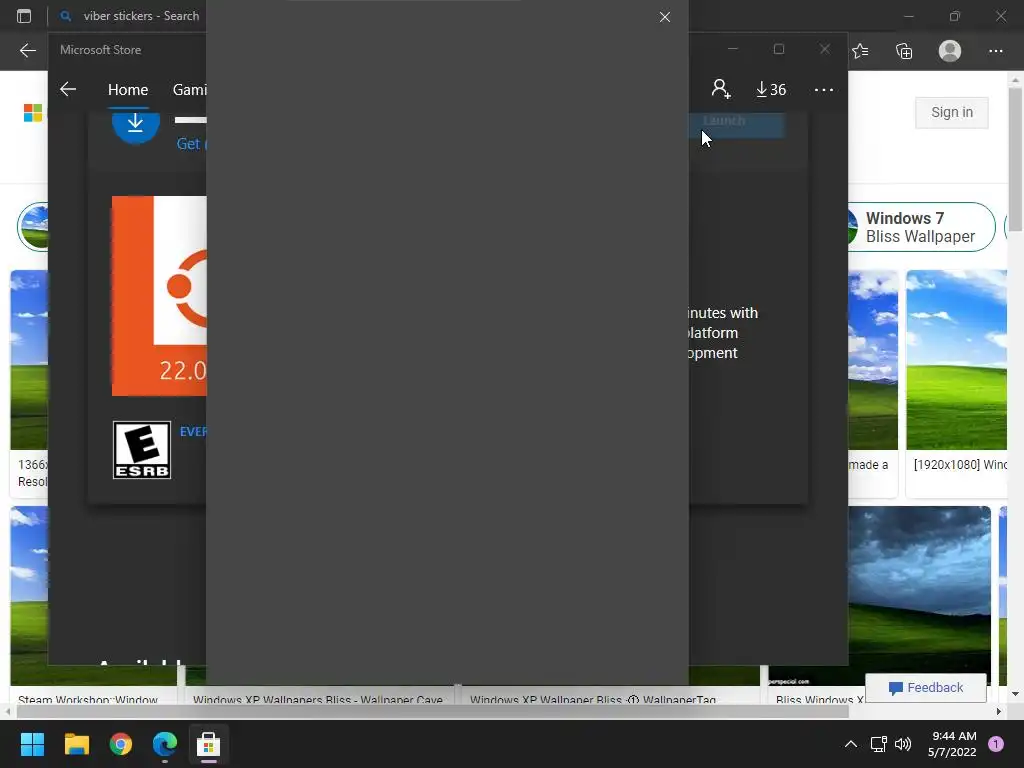Select the Windows 7 Bliss Wallpaper chip
Image resolution: width=1024 pixels, height=768 pixels.
[x=921, y=227]
